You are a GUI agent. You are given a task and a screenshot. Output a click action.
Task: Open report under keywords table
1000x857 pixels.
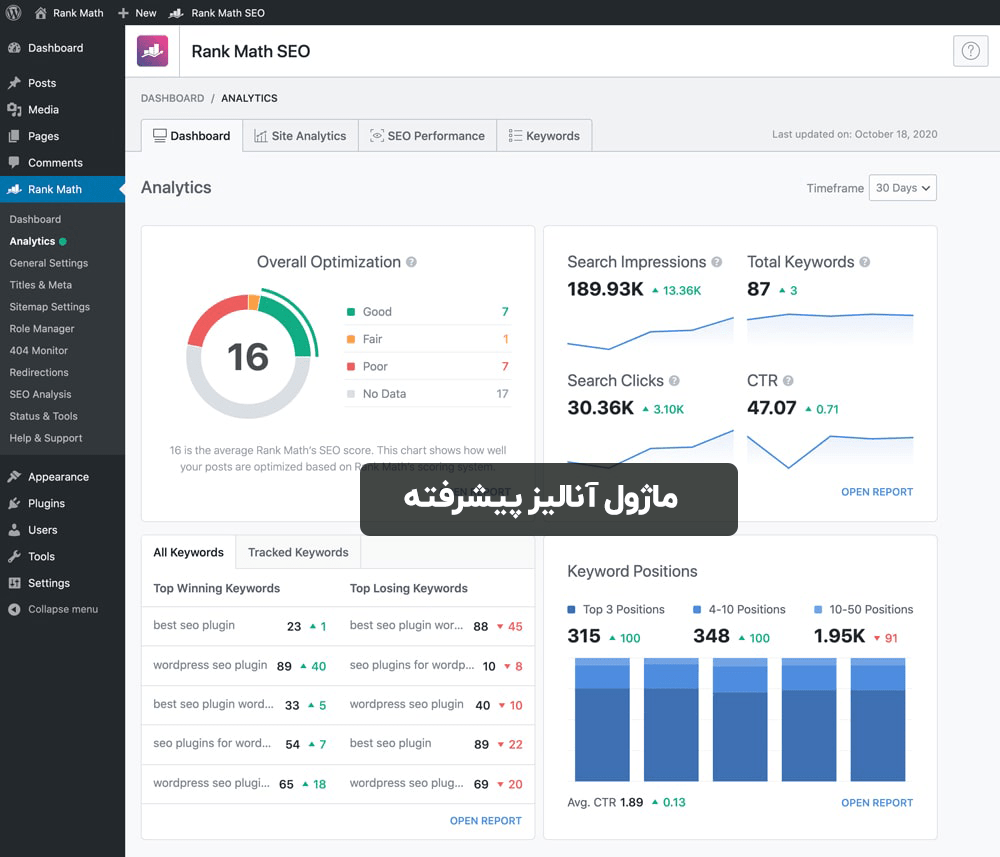(485, 821)
